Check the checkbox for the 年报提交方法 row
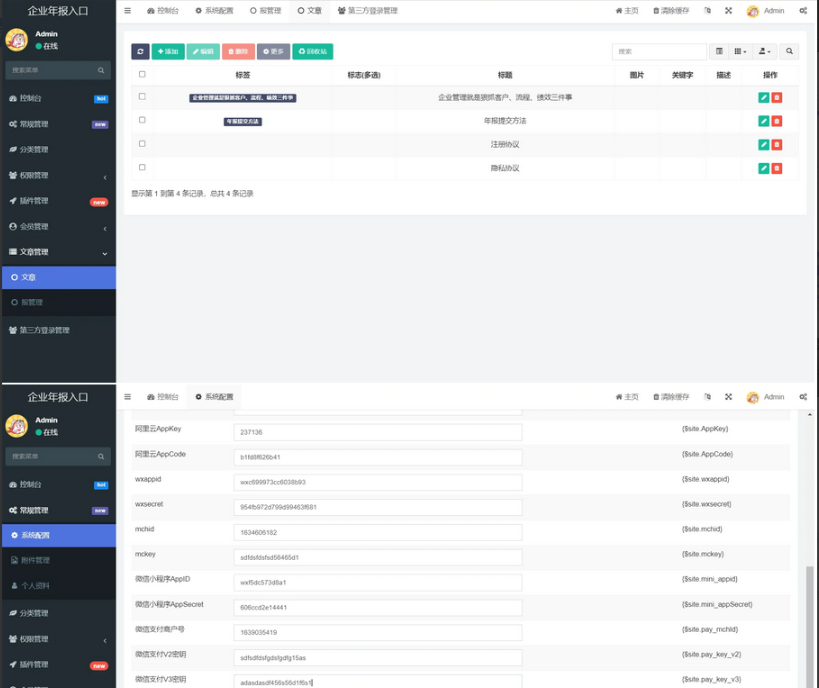 click(x=142, y=120)
